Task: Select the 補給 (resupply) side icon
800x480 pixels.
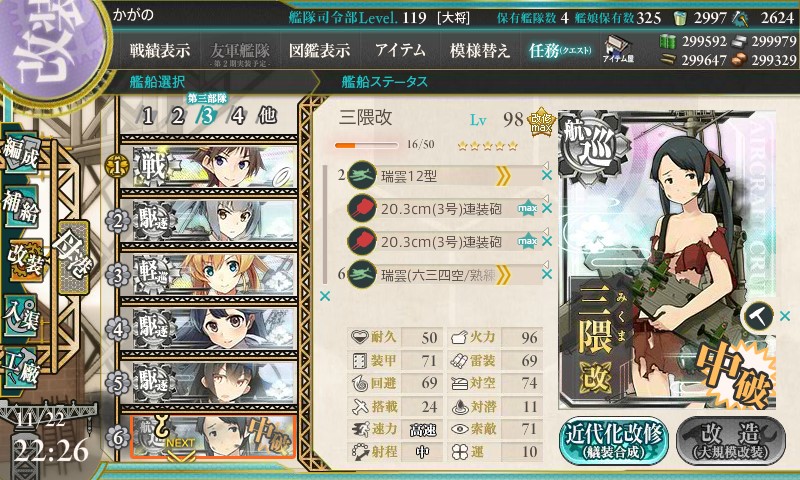Action: (x=20, y=207)
